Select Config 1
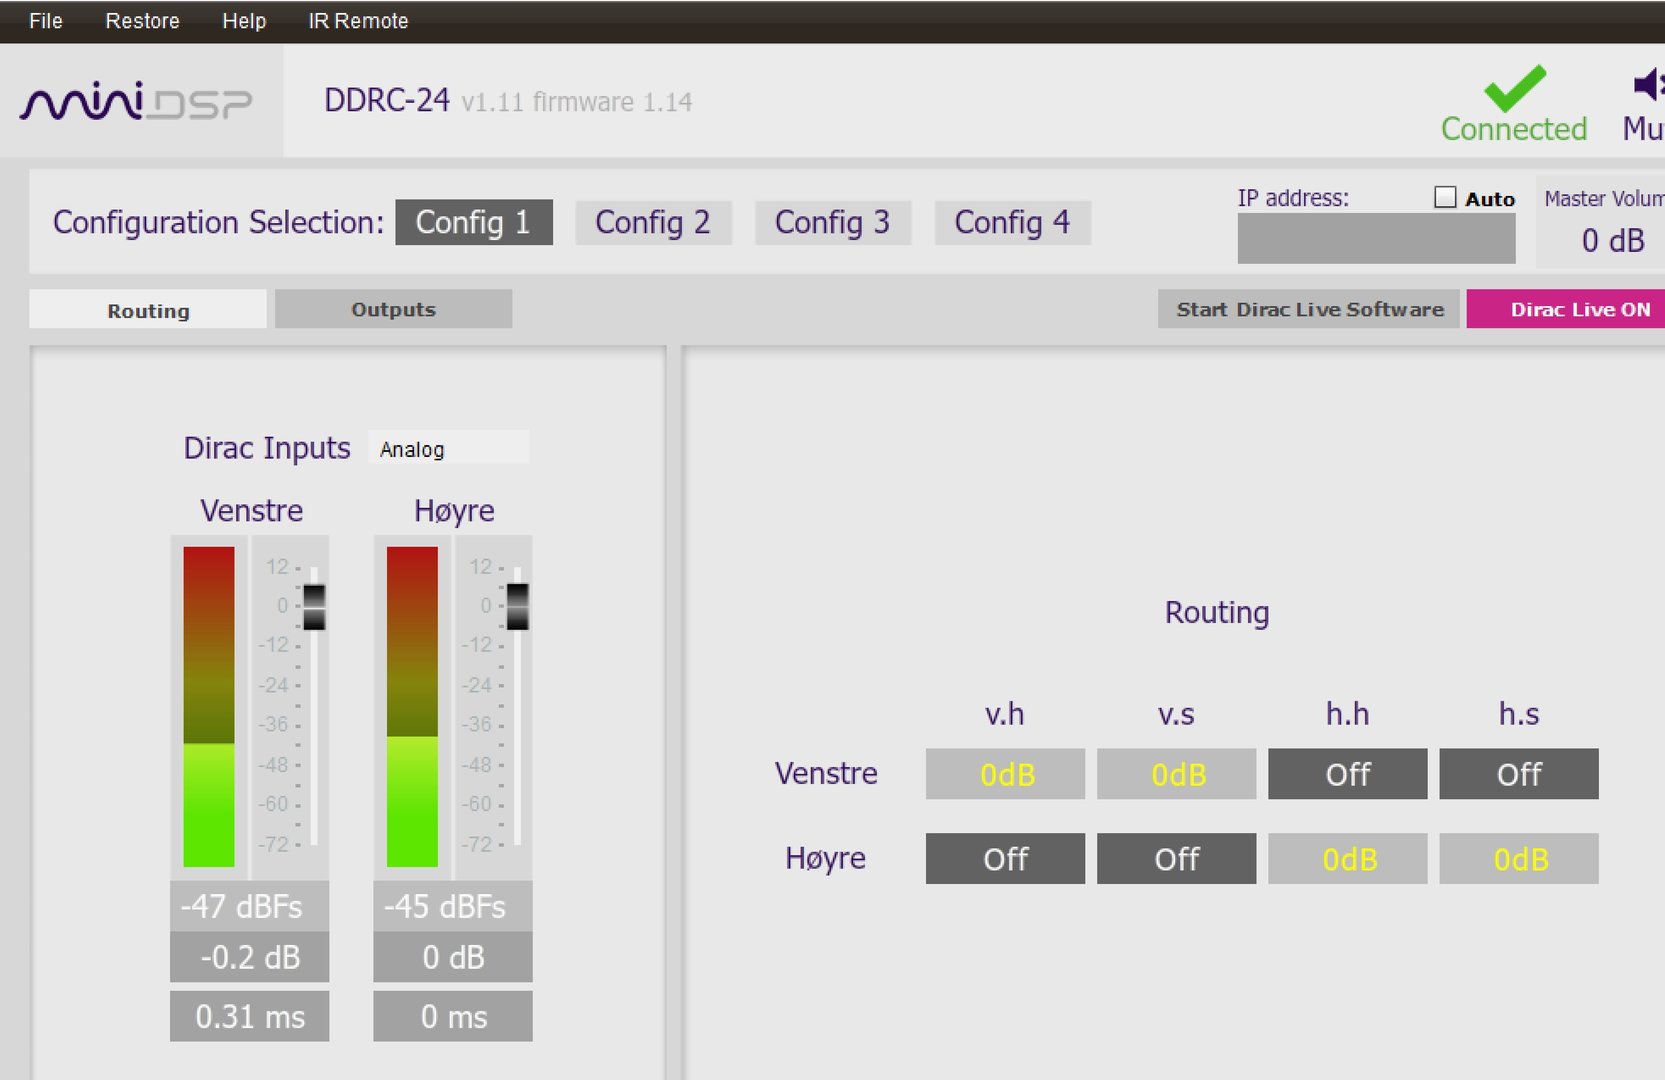This screenshot has width=1665, height=1080. click(x=474, y=222)
